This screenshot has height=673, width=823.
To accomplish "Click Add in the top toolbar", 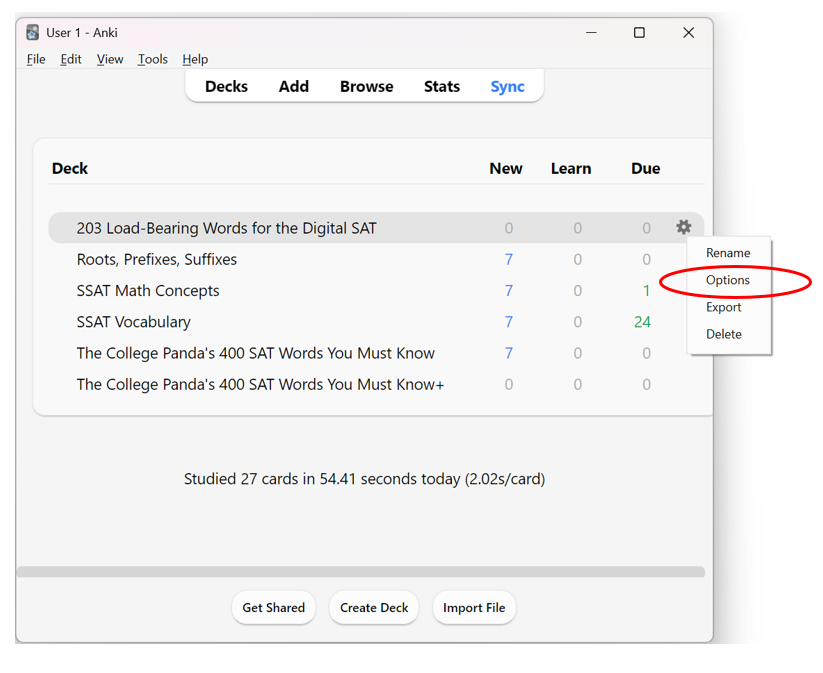I will point(294,87).
